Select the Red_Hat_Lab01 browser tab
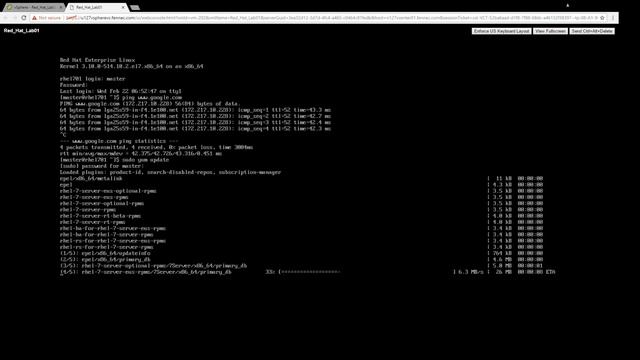 tap(96, 7)
